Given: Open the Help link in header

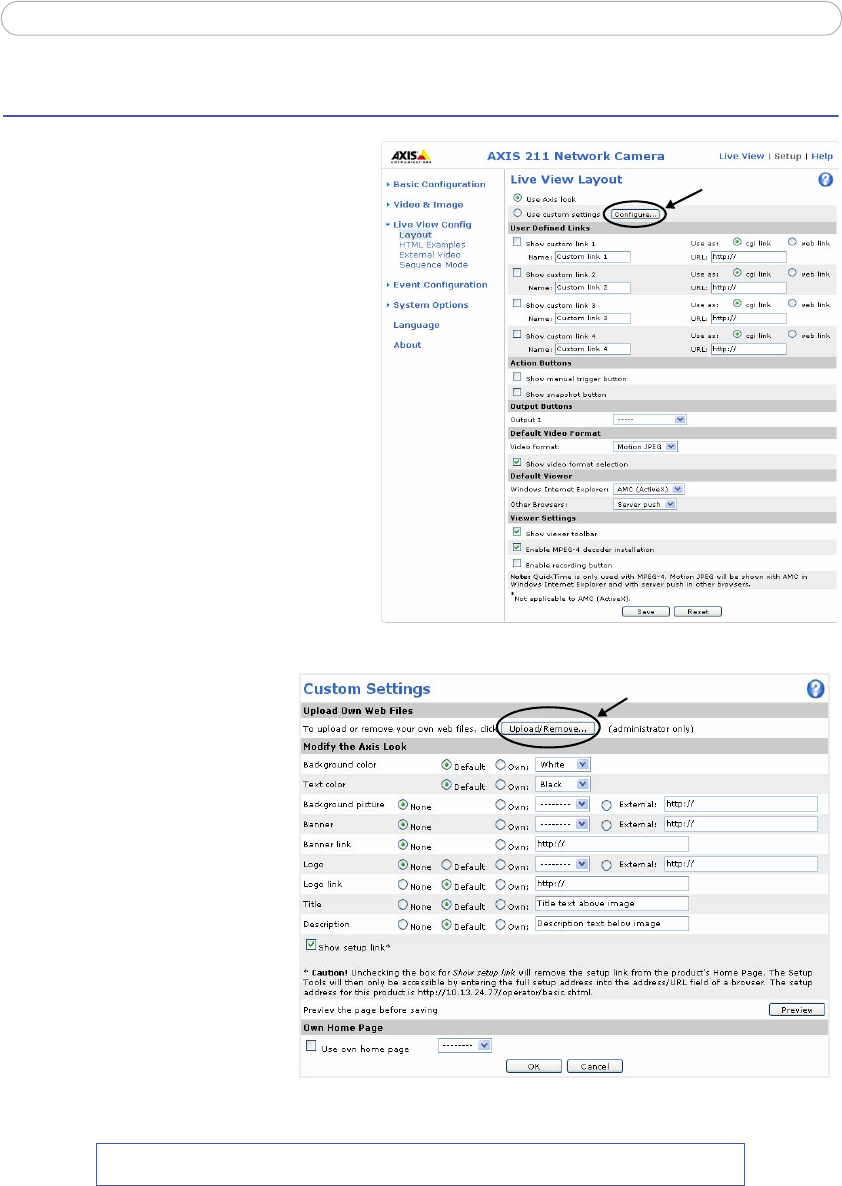Looking at the screenshot, I should tap(822, 156).
